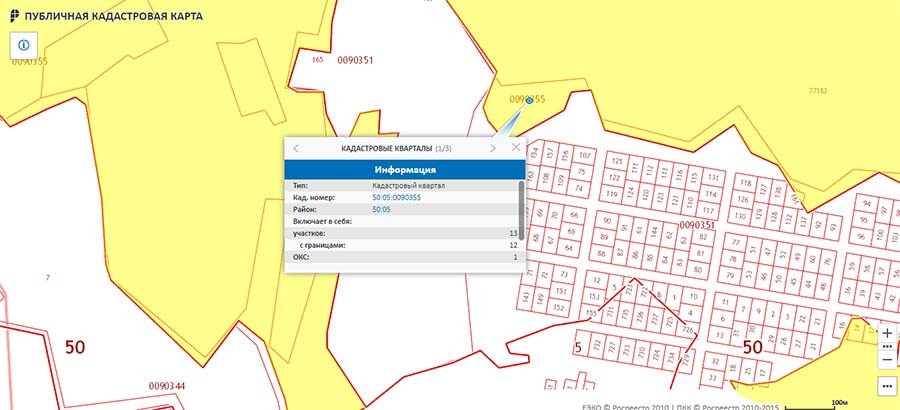Open the bottom-right more options button

click(886, 385)
